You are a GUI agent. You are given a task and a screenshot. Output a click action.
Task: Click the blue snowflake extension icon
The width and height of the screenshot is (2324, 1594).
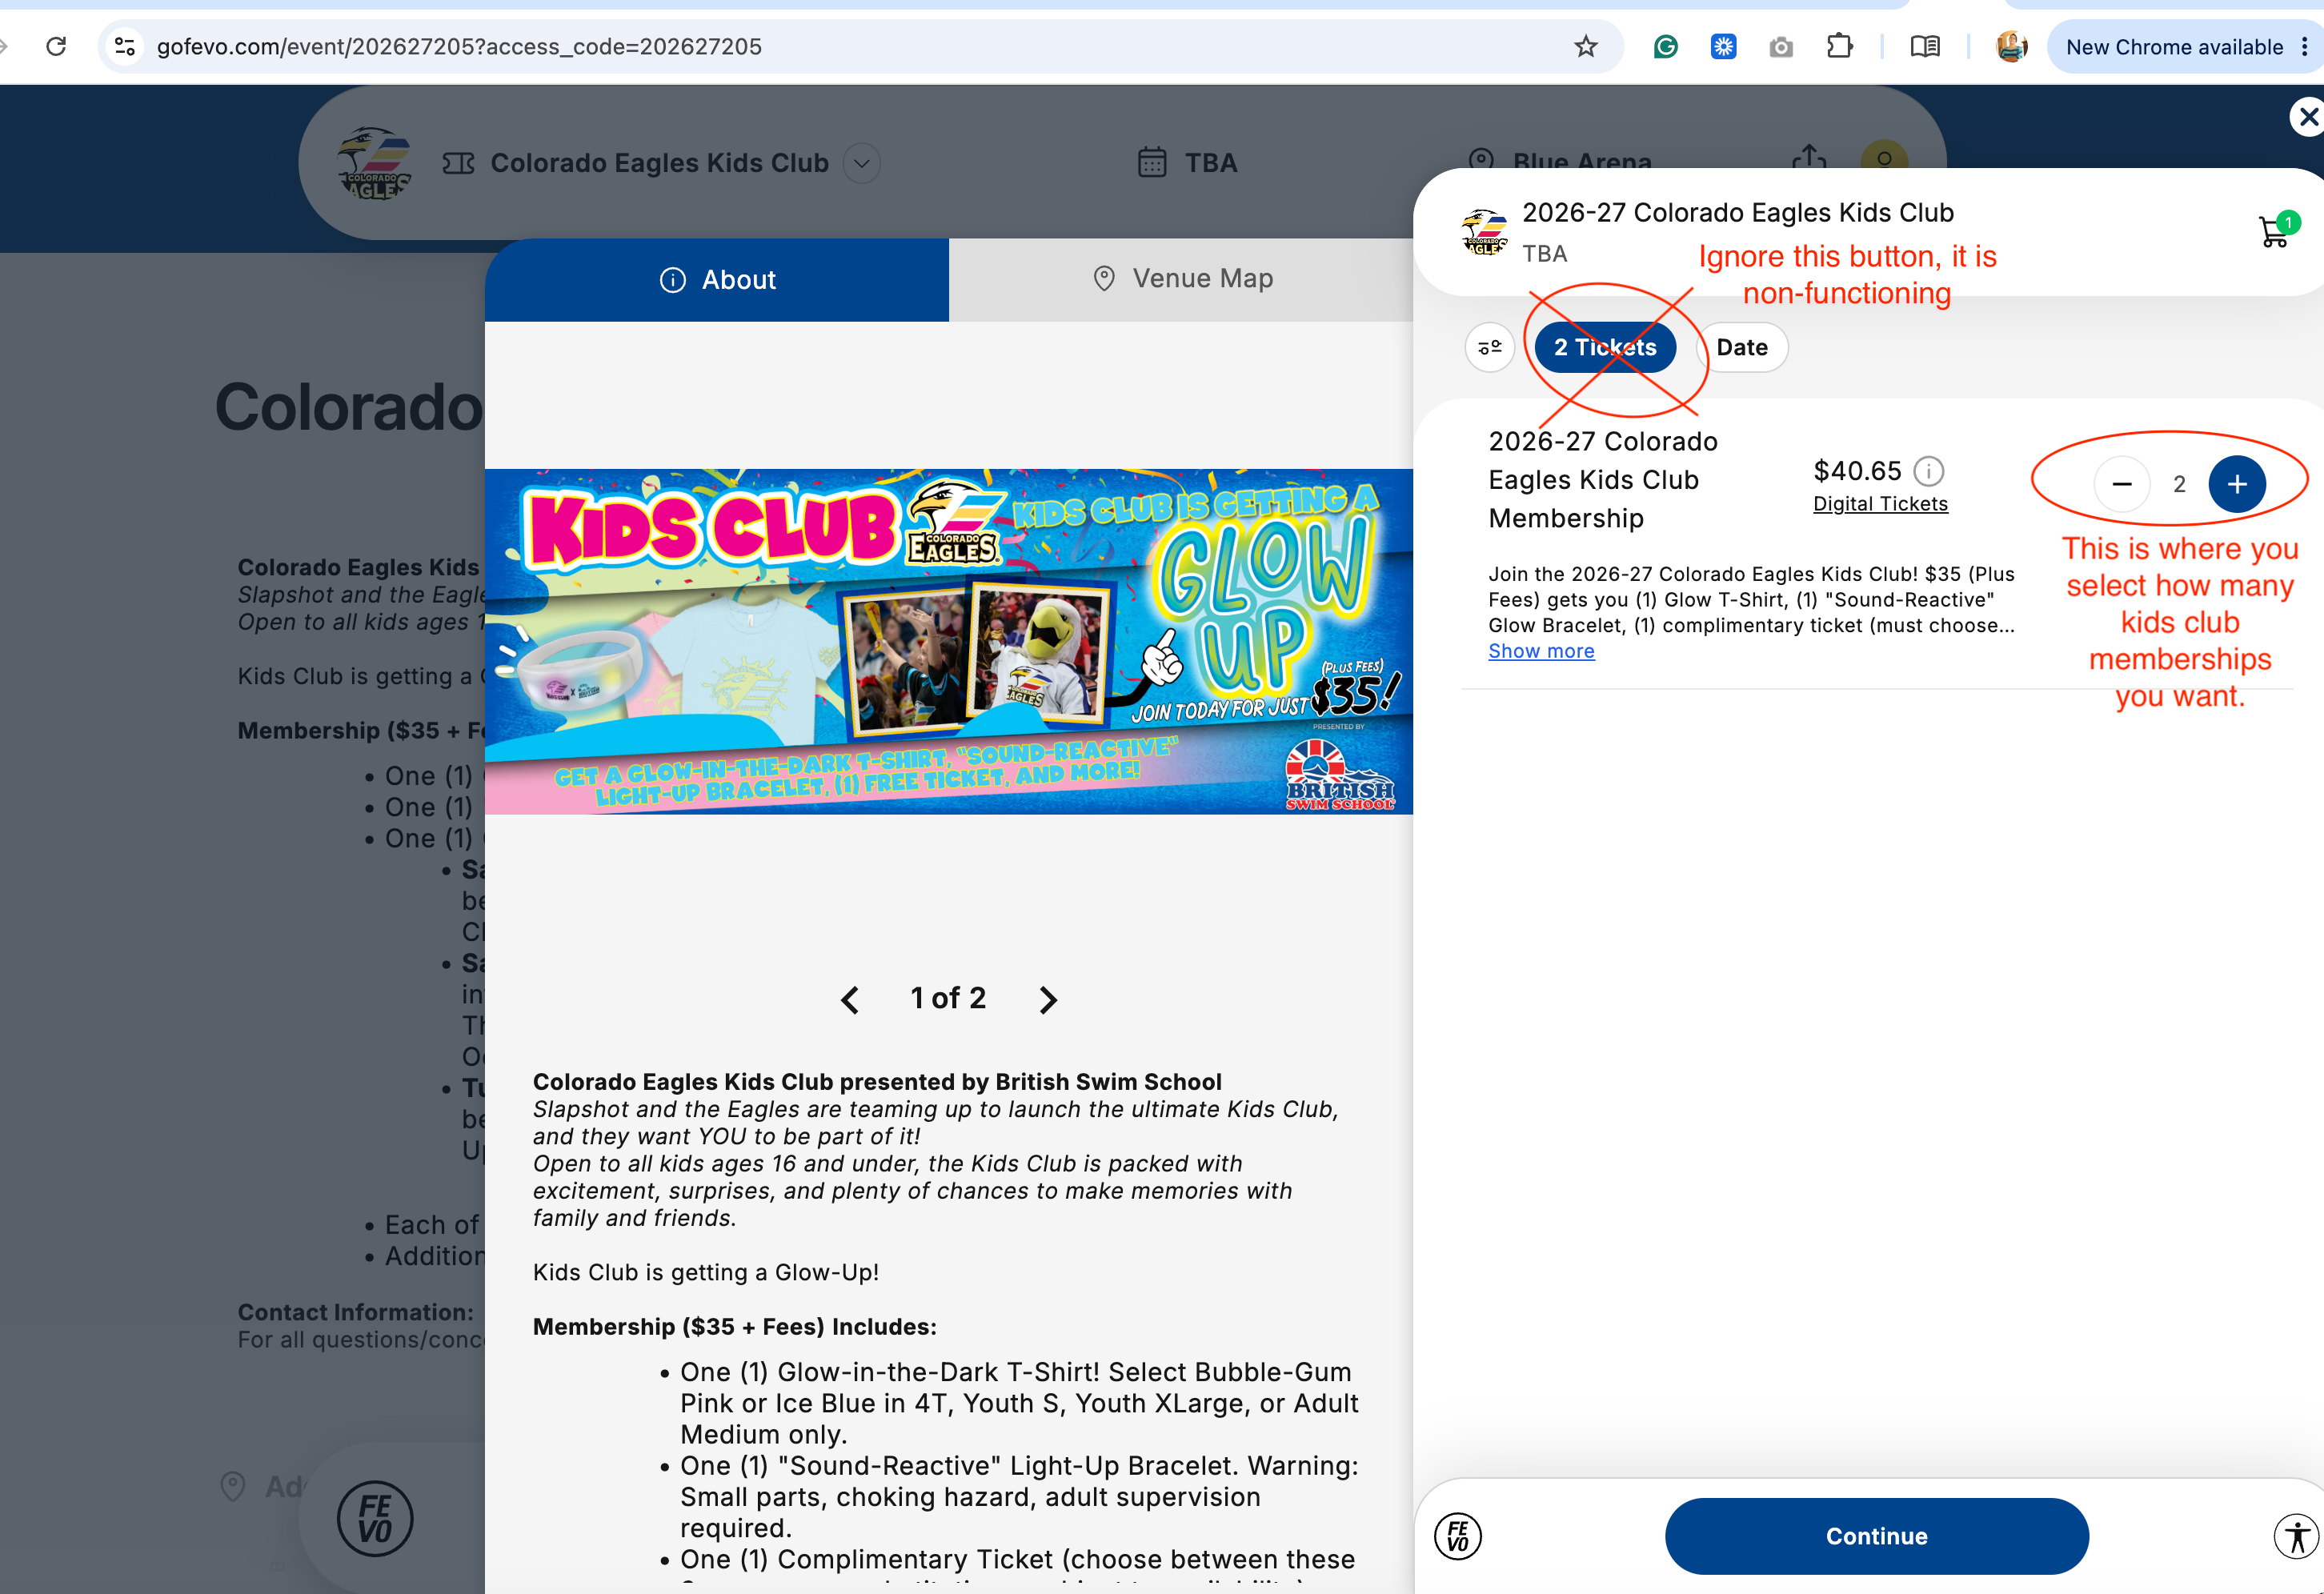pyautogui.click(x=1723, y=46)
